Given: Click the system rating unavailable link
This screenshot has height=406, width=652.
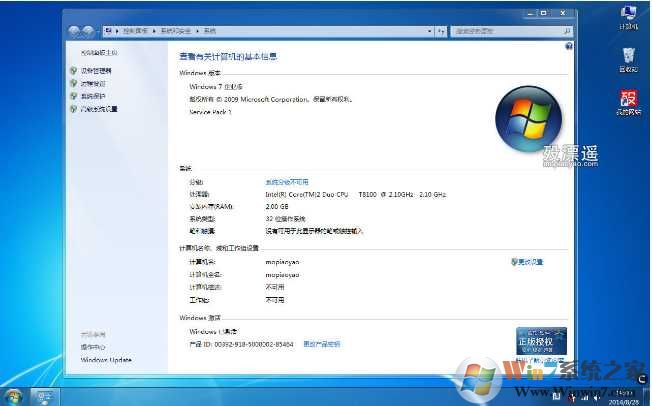Looking at the screenshot, I should (286, 182).
